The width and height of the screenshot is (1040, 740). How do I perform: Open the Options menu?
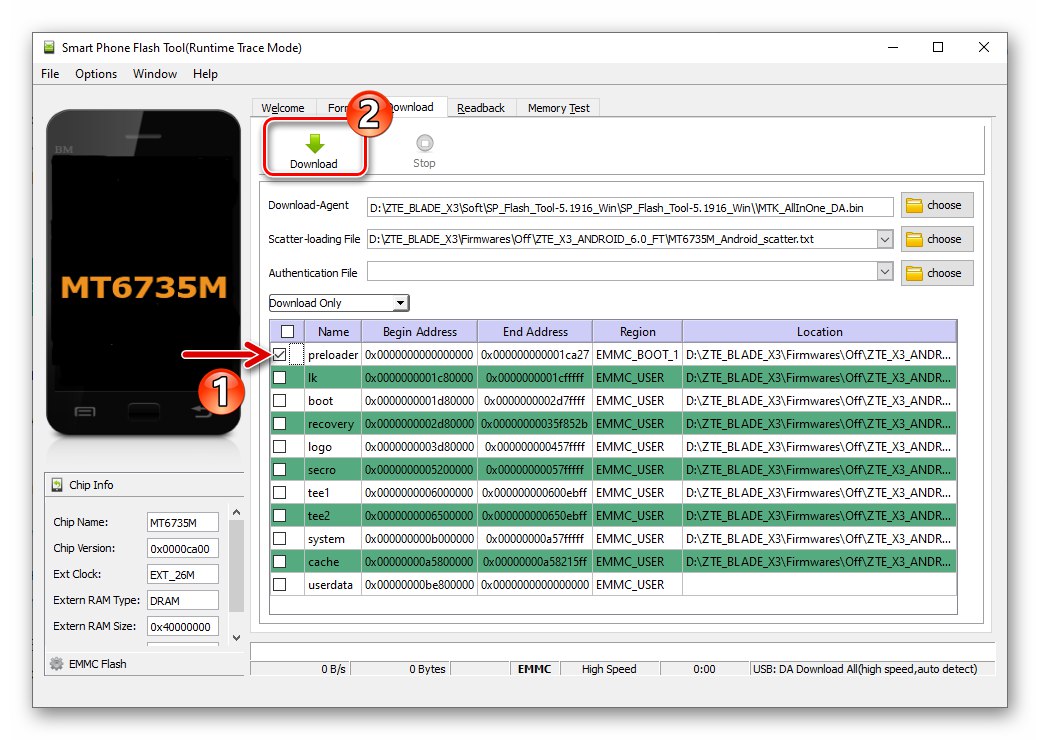point(96,74)
